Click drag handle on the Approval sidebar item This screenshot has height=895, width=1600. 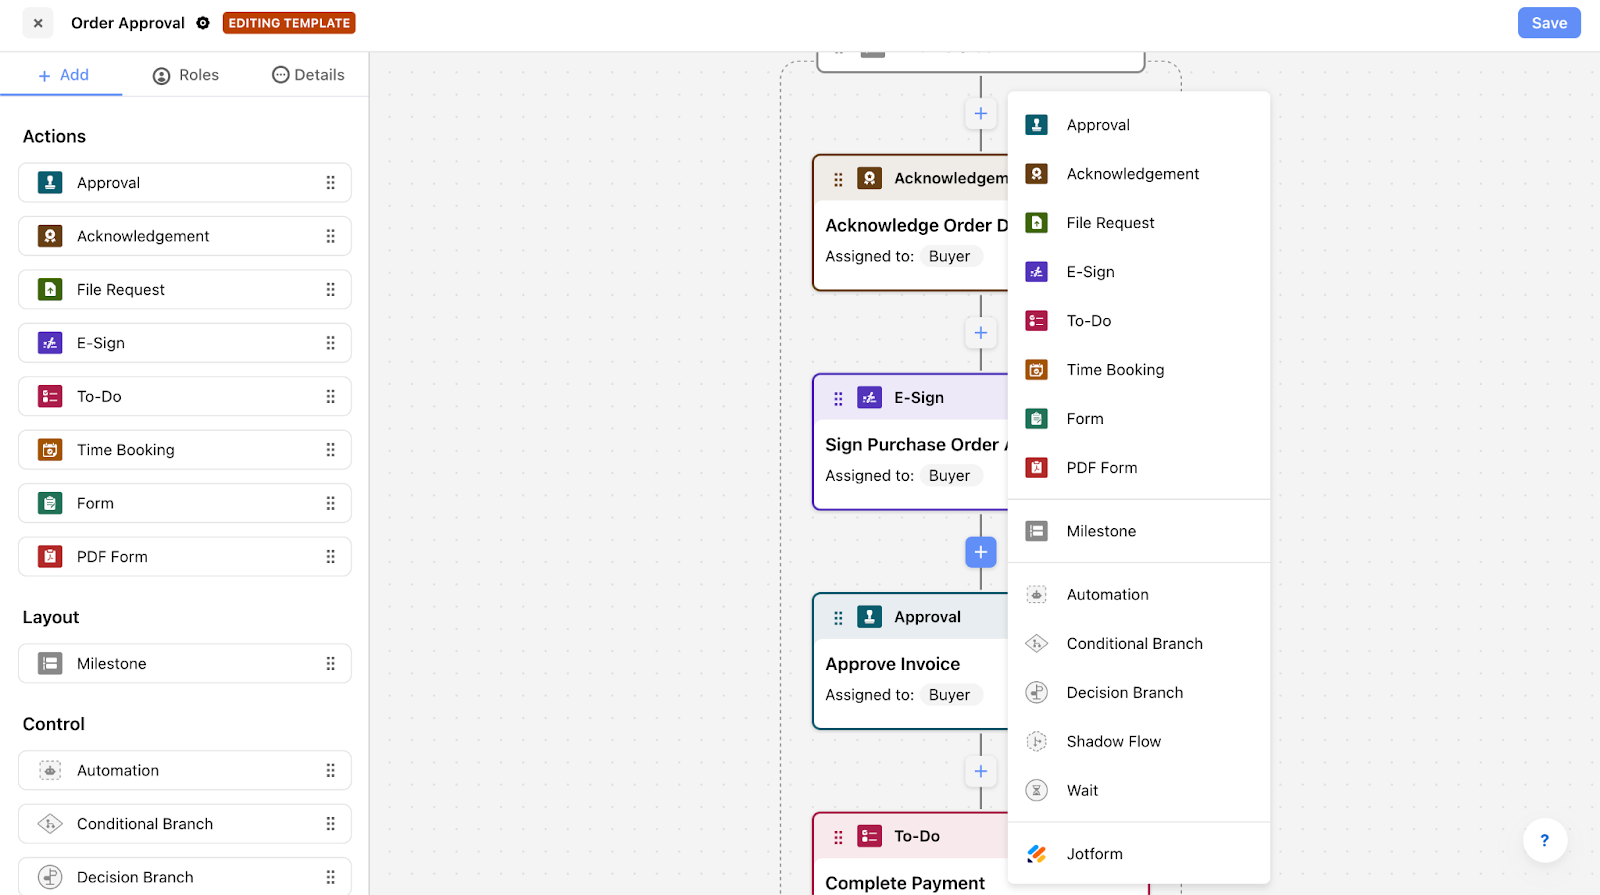pyautogui.click(x=330, y=183)
